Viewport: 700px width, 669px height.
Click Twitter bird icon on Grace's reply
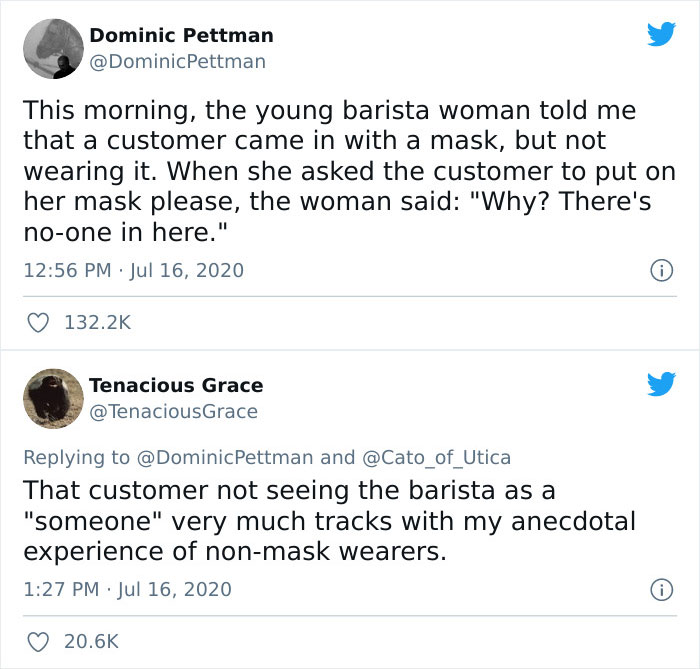pyautogui.click(x=661, y=385)
